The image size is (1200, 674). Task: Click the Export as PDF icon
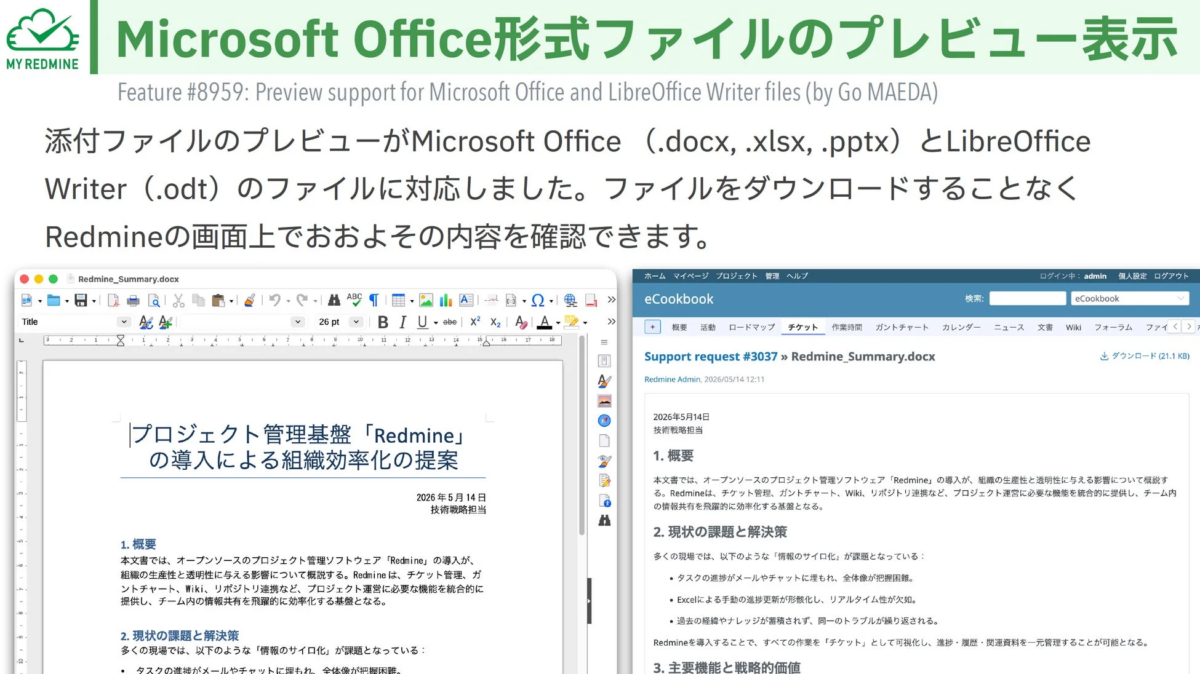pos(113,299)
